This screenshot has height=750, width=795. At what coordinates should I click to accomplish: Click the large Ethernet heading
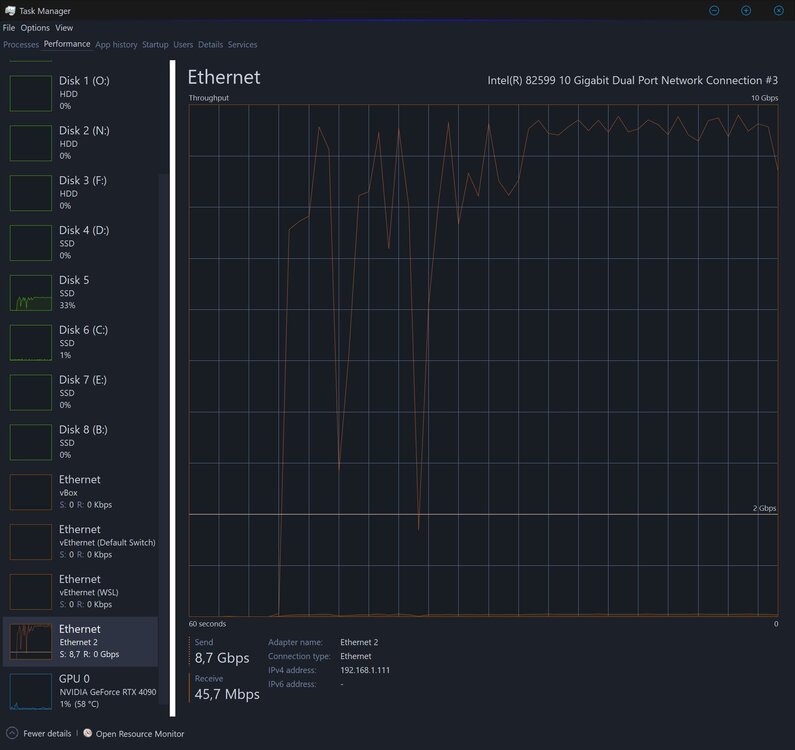(224, 77)
